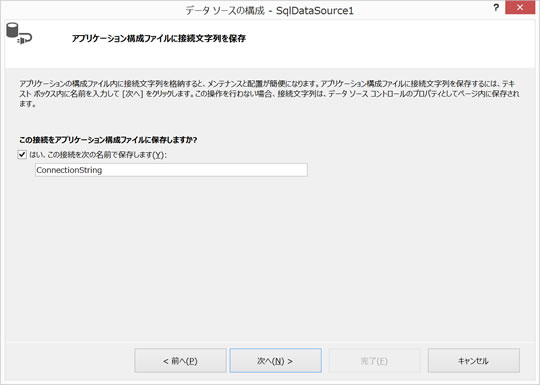Click the heading アプリケーション構成ファイルに接続文字列を保存
The height and width of the screenshot is (385, 540).
tap(159, 38)
